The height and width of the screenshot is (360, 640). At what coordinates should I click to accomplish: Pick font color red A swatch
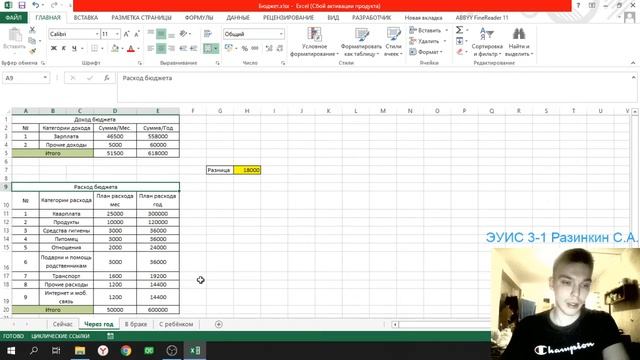tap(131, 49)
